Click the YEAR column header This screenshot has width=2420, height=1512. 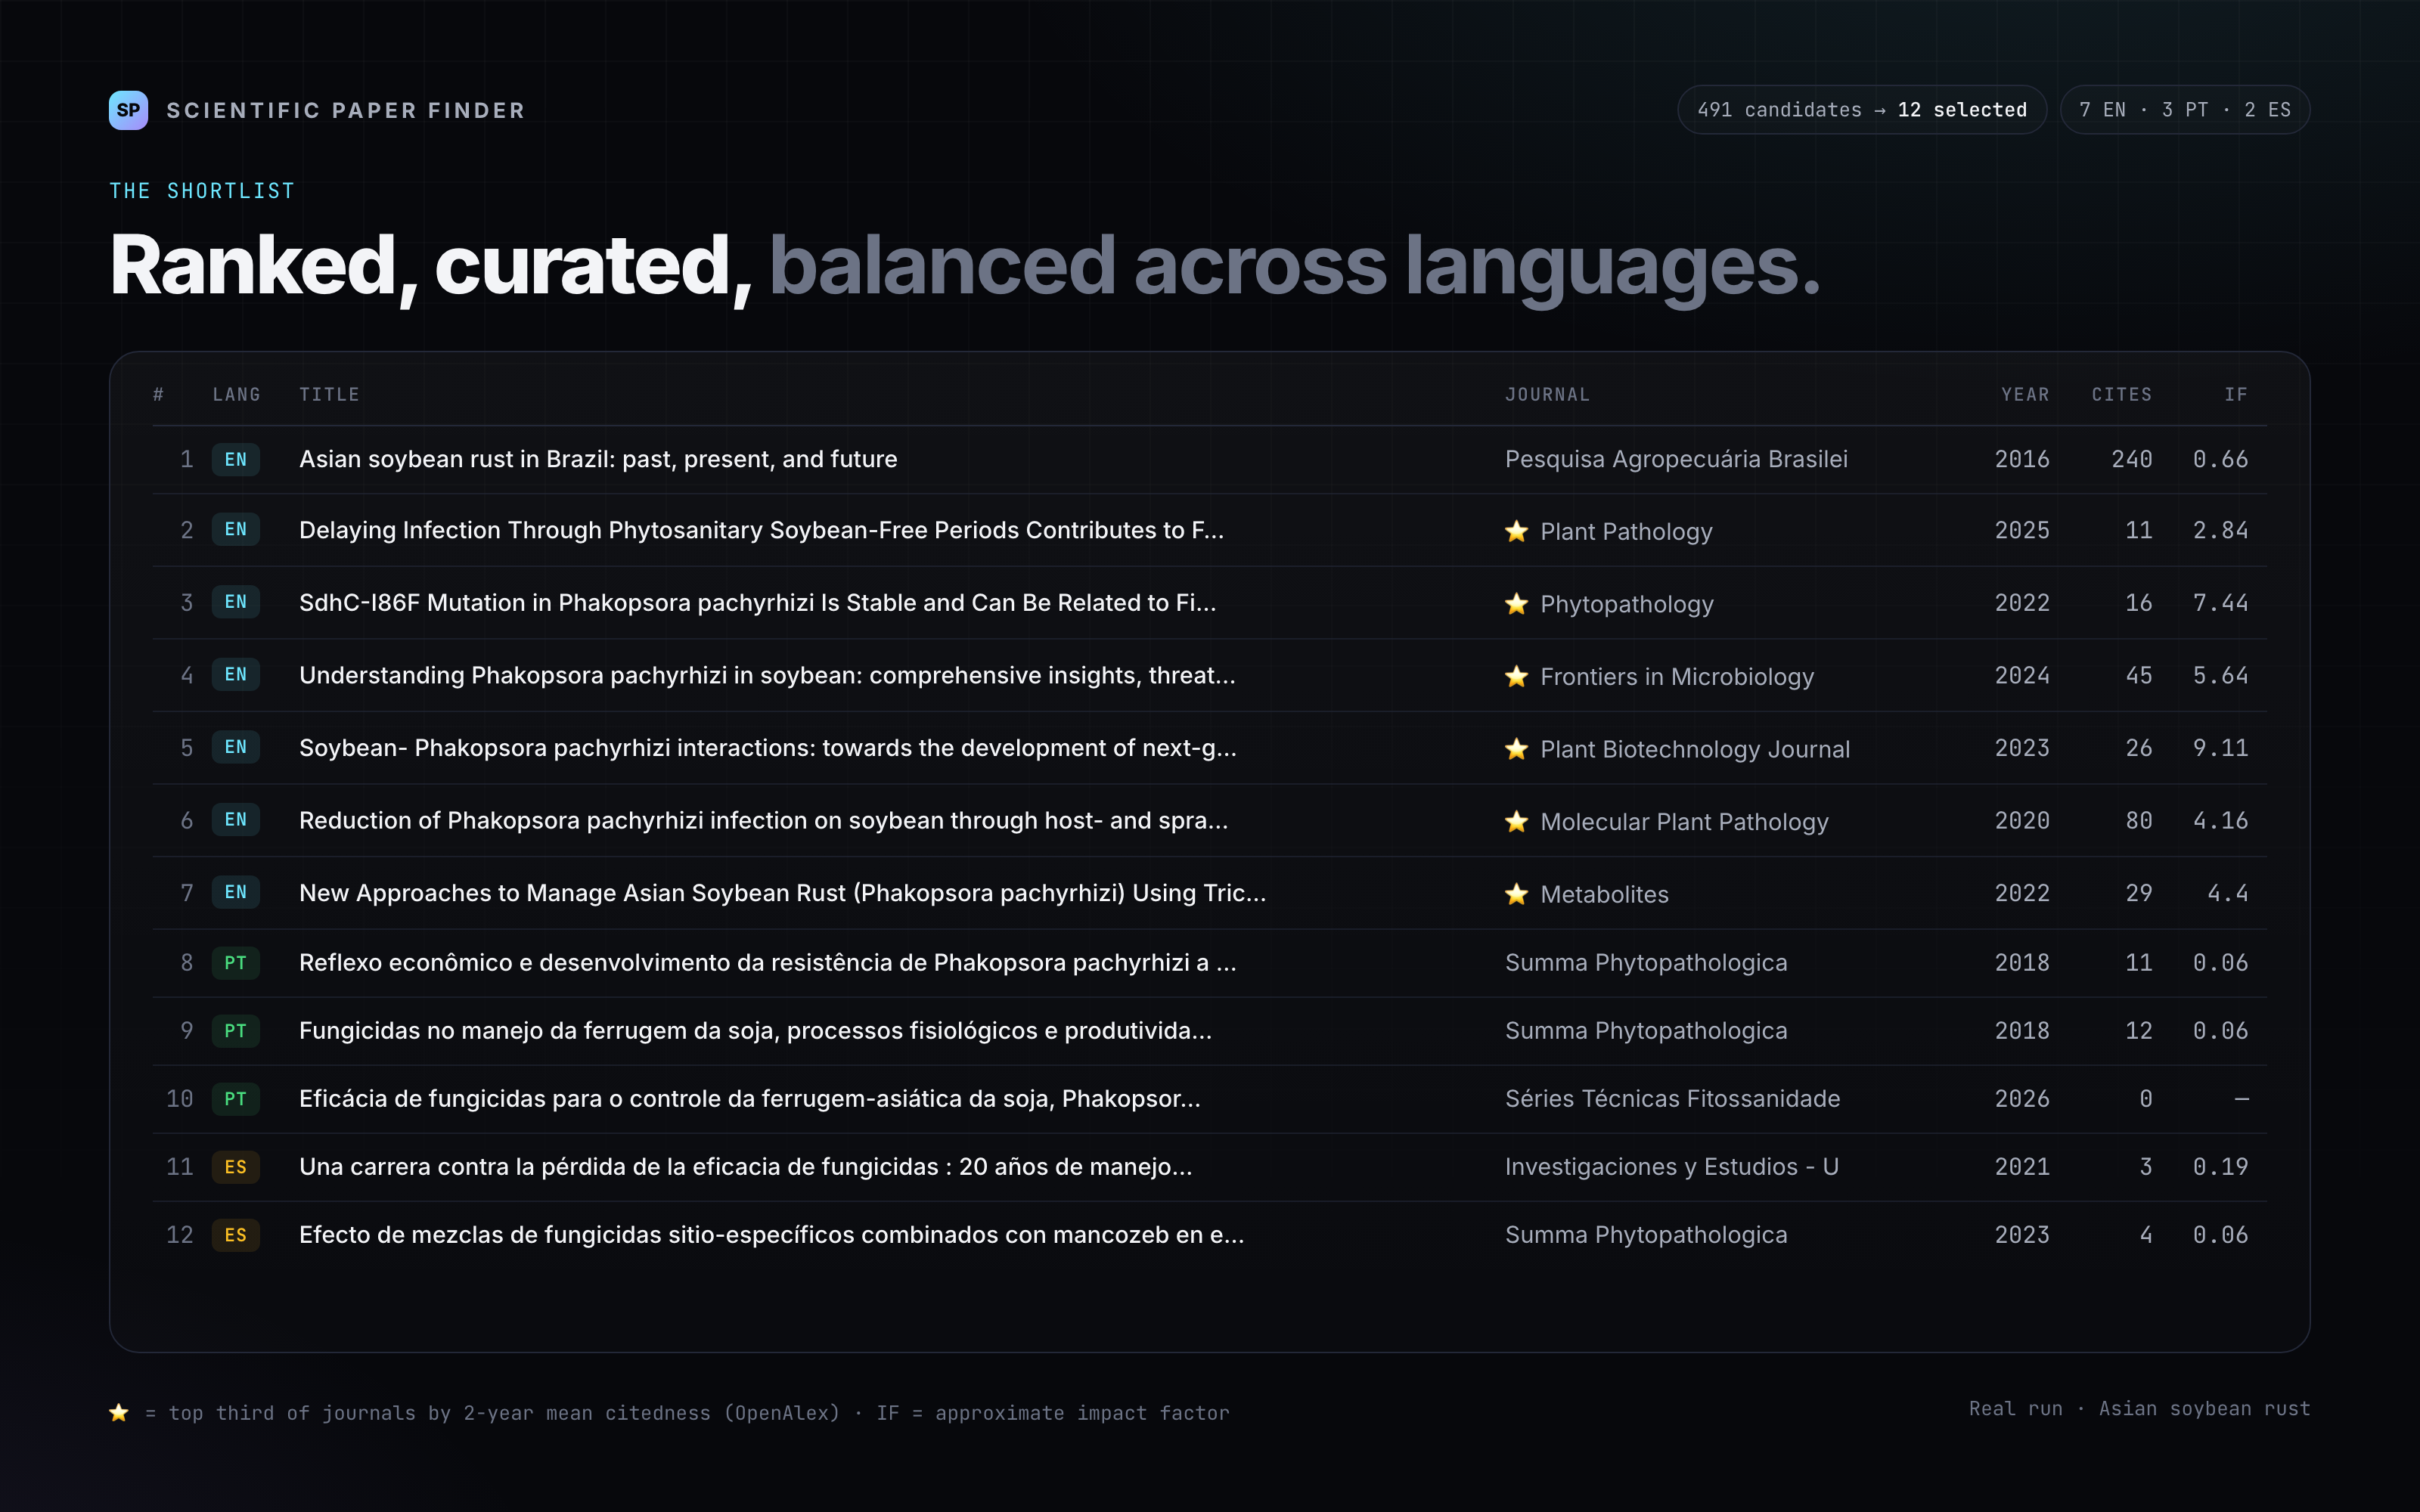pyautogui.click(x=2025, y=395)
